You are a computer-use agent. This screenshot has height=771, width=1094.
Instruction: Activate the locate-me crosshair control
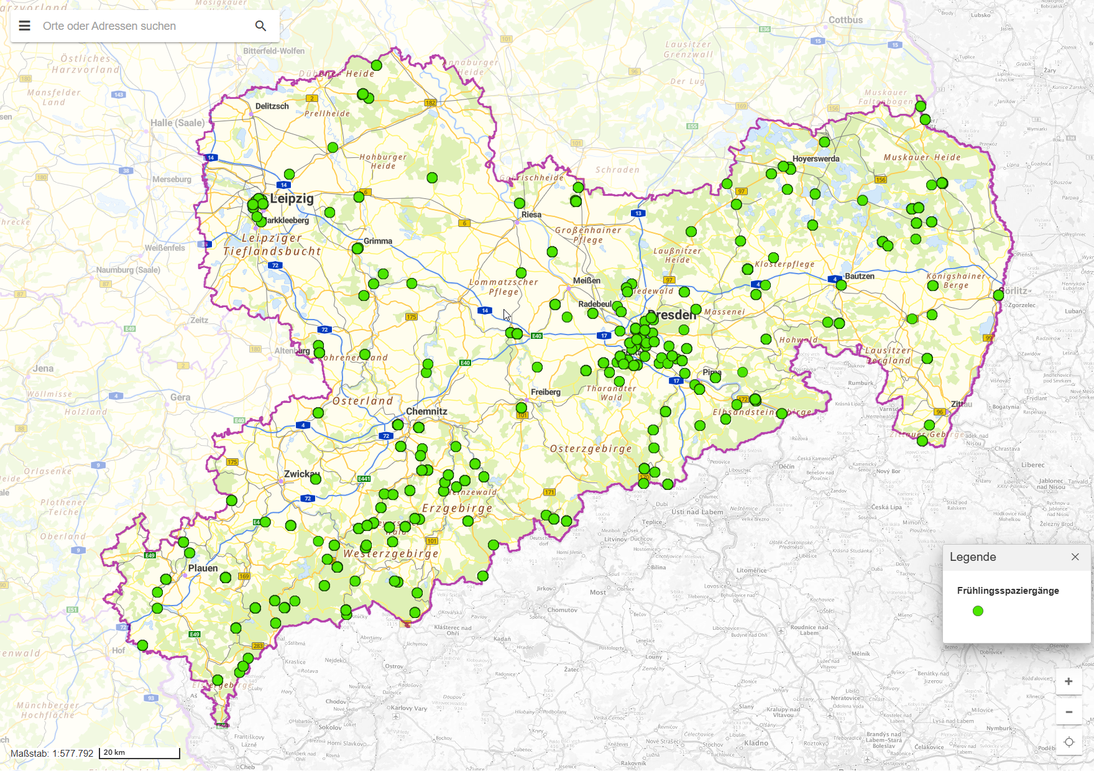pos(1069,742)
